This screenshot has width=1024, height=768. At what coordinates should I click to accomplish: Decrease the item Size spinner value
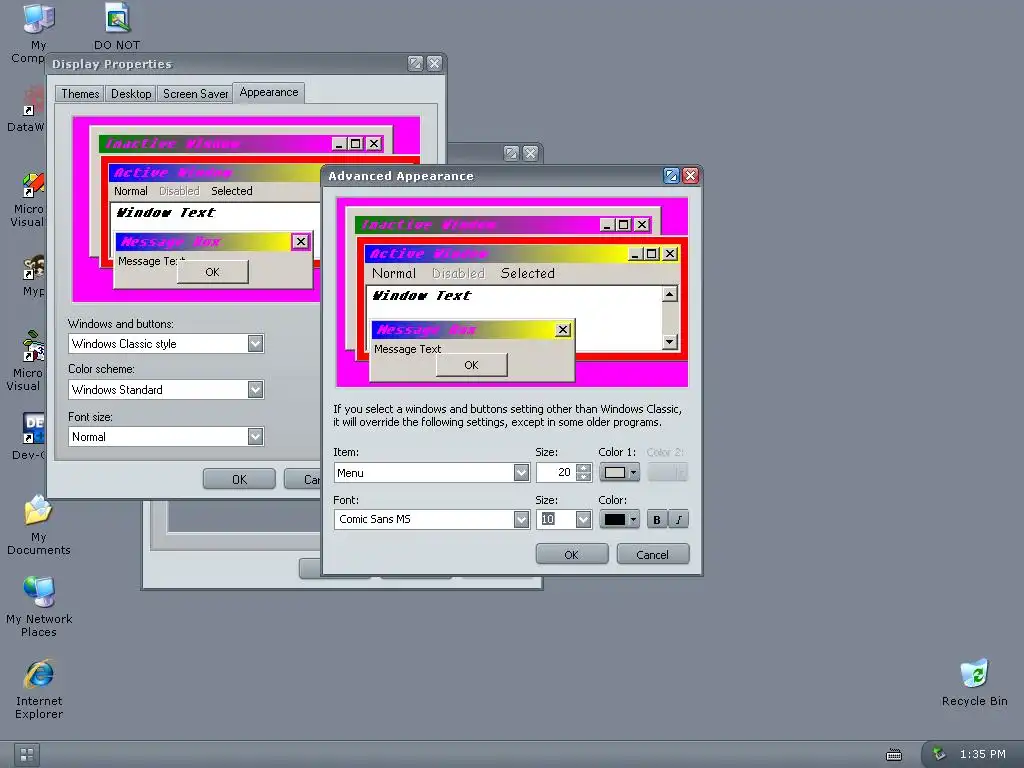(x=584, y=477)
